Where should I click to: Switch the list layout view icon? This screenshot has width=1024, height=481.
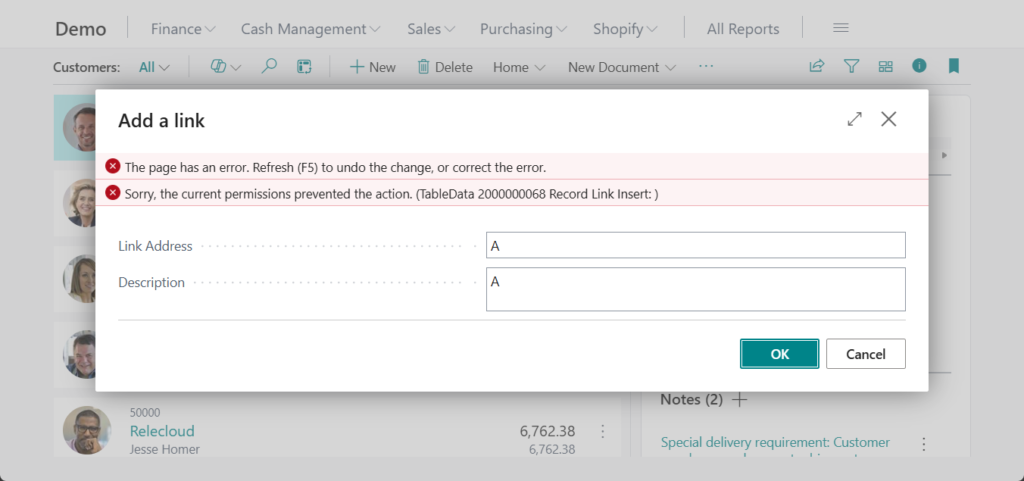[x=885, y=67]
